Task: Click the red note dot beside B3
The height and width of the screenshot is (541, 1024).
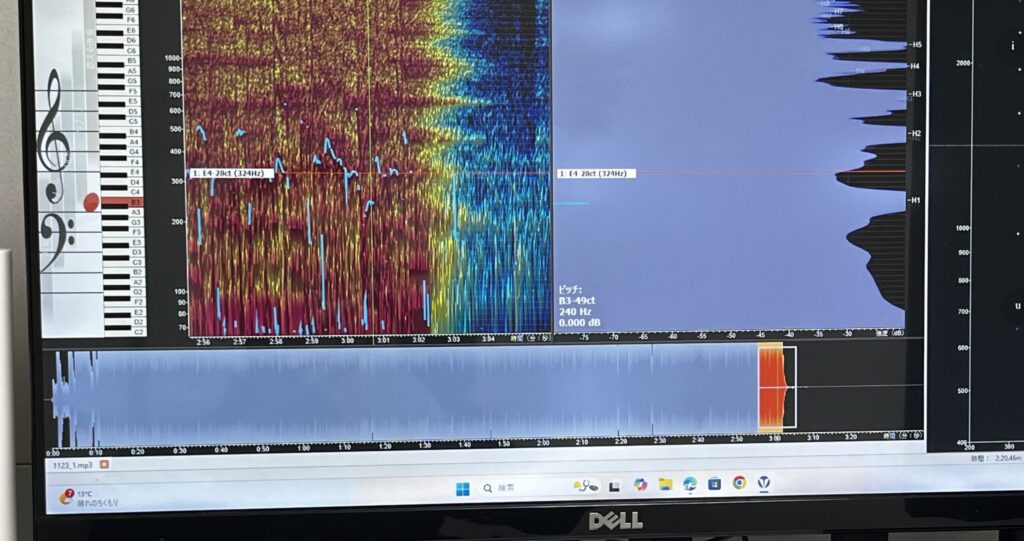Action: pos(91,203)
